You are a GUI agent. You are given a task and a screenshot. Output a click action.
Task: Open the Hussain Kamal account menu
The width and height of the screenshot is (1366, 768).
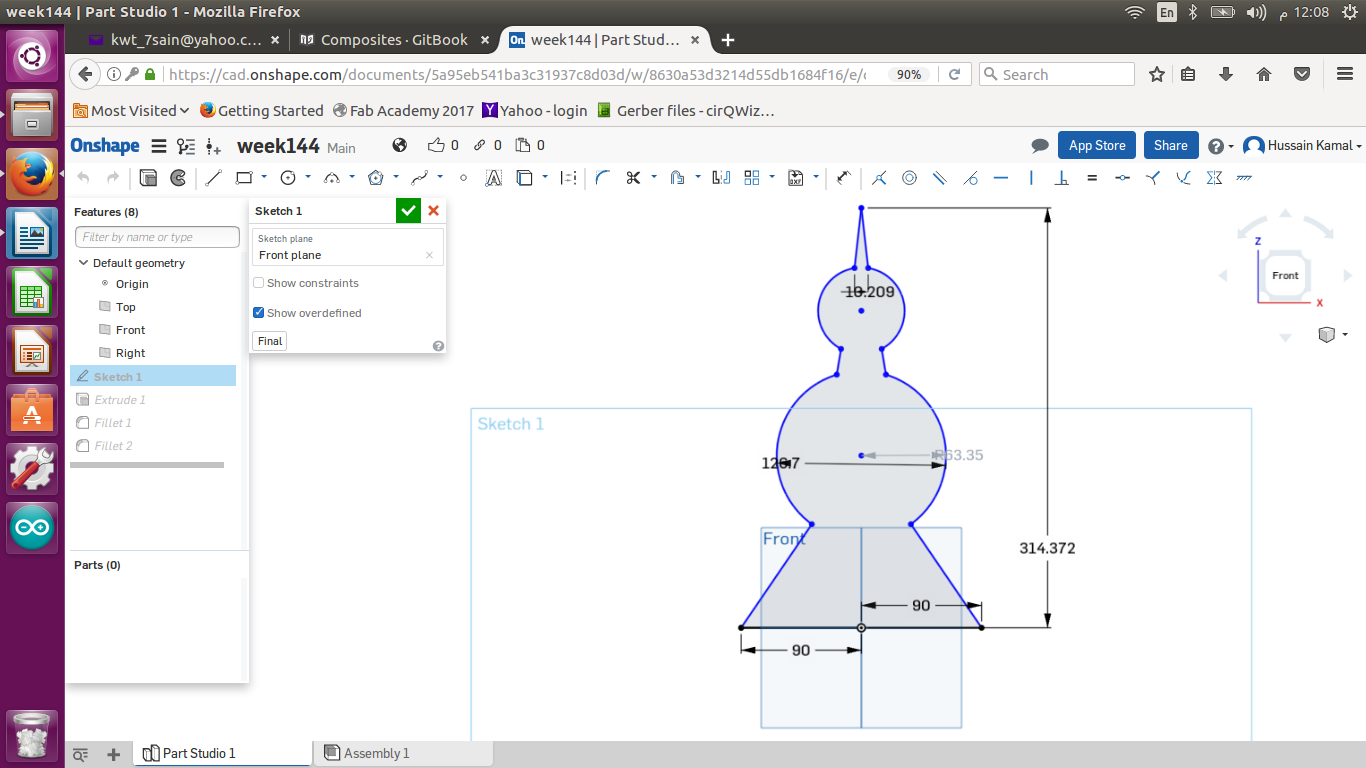1303,146
